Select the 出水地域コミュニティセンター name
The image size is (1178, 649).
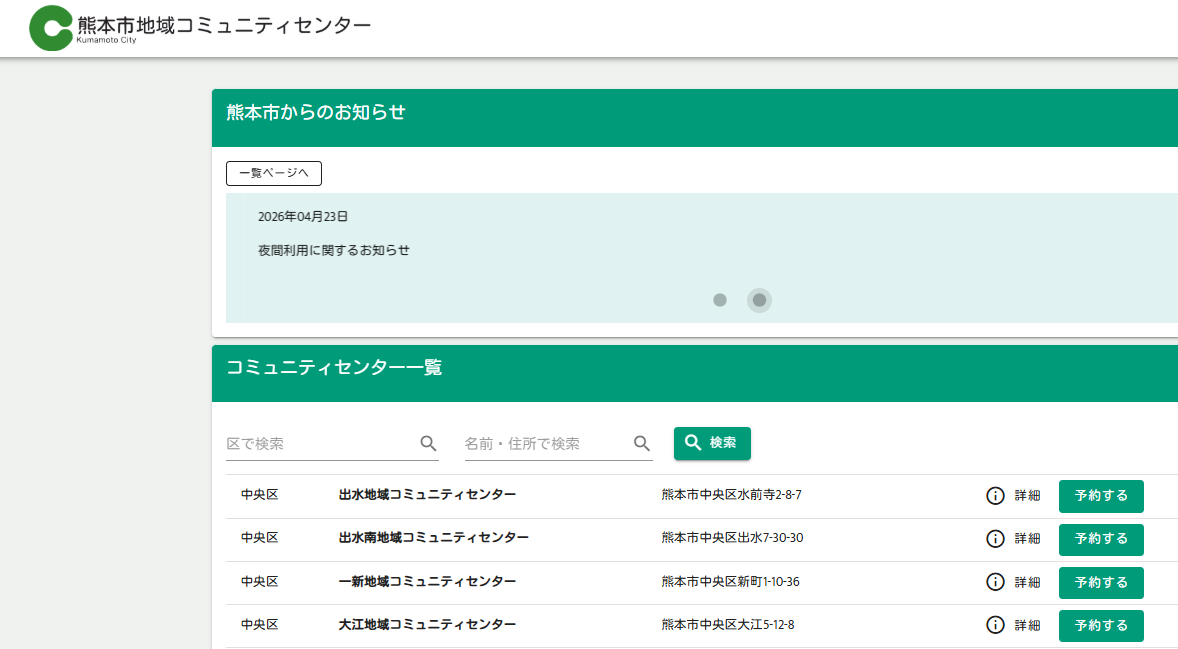click(427, 495)
